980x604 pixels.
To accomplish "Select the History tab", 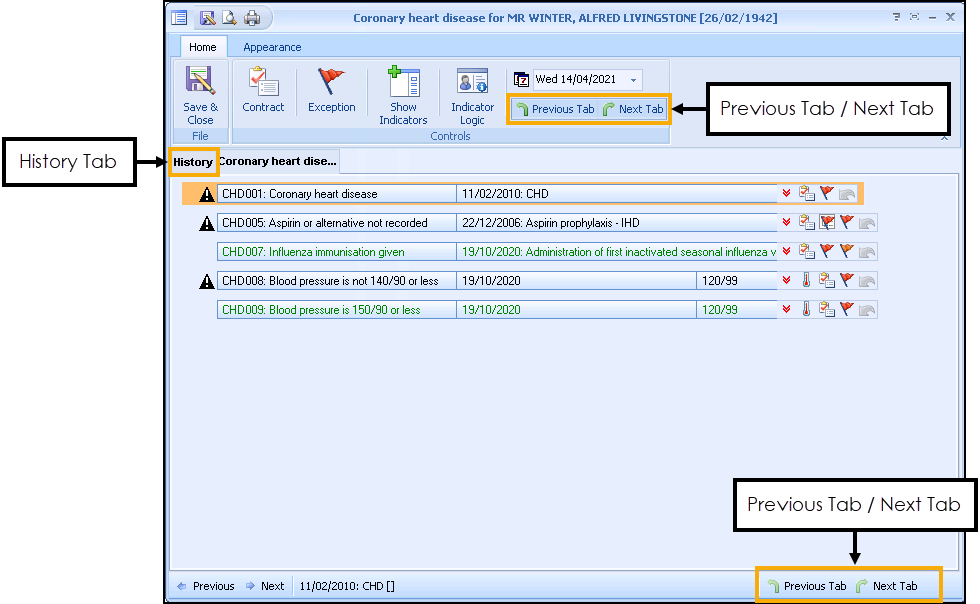I will point(193,161).
